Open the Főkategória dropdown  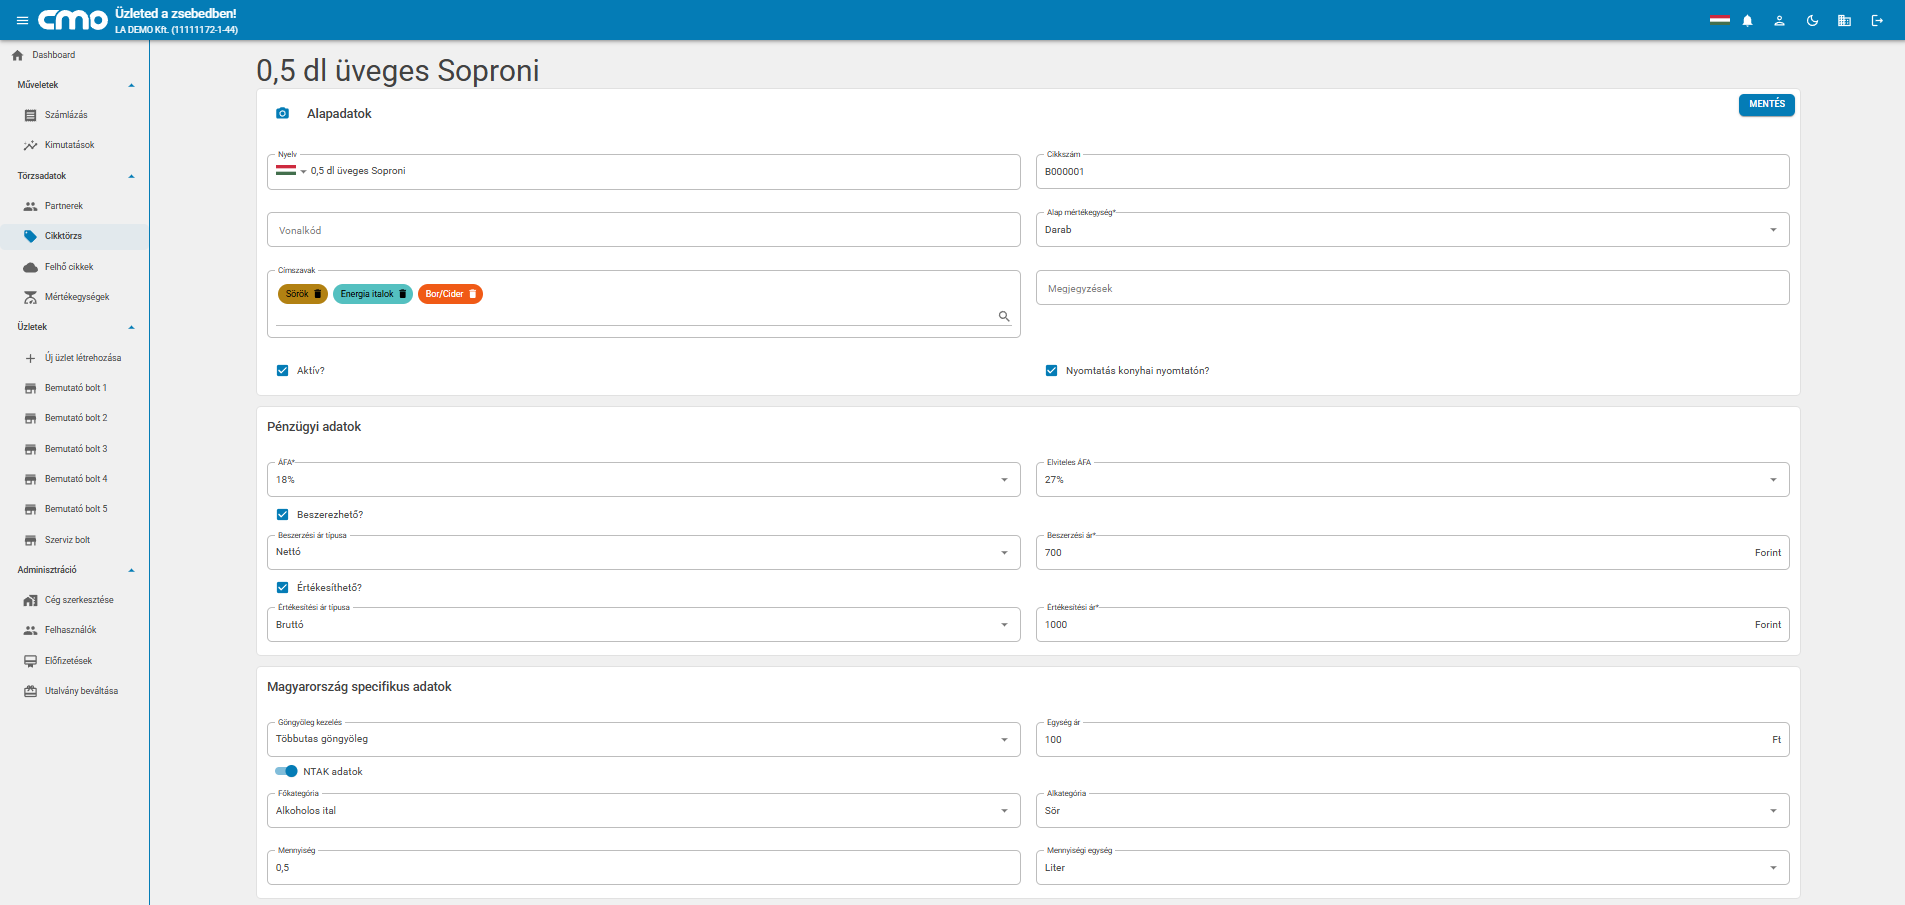pyautogui.click(x=644, y=811)
